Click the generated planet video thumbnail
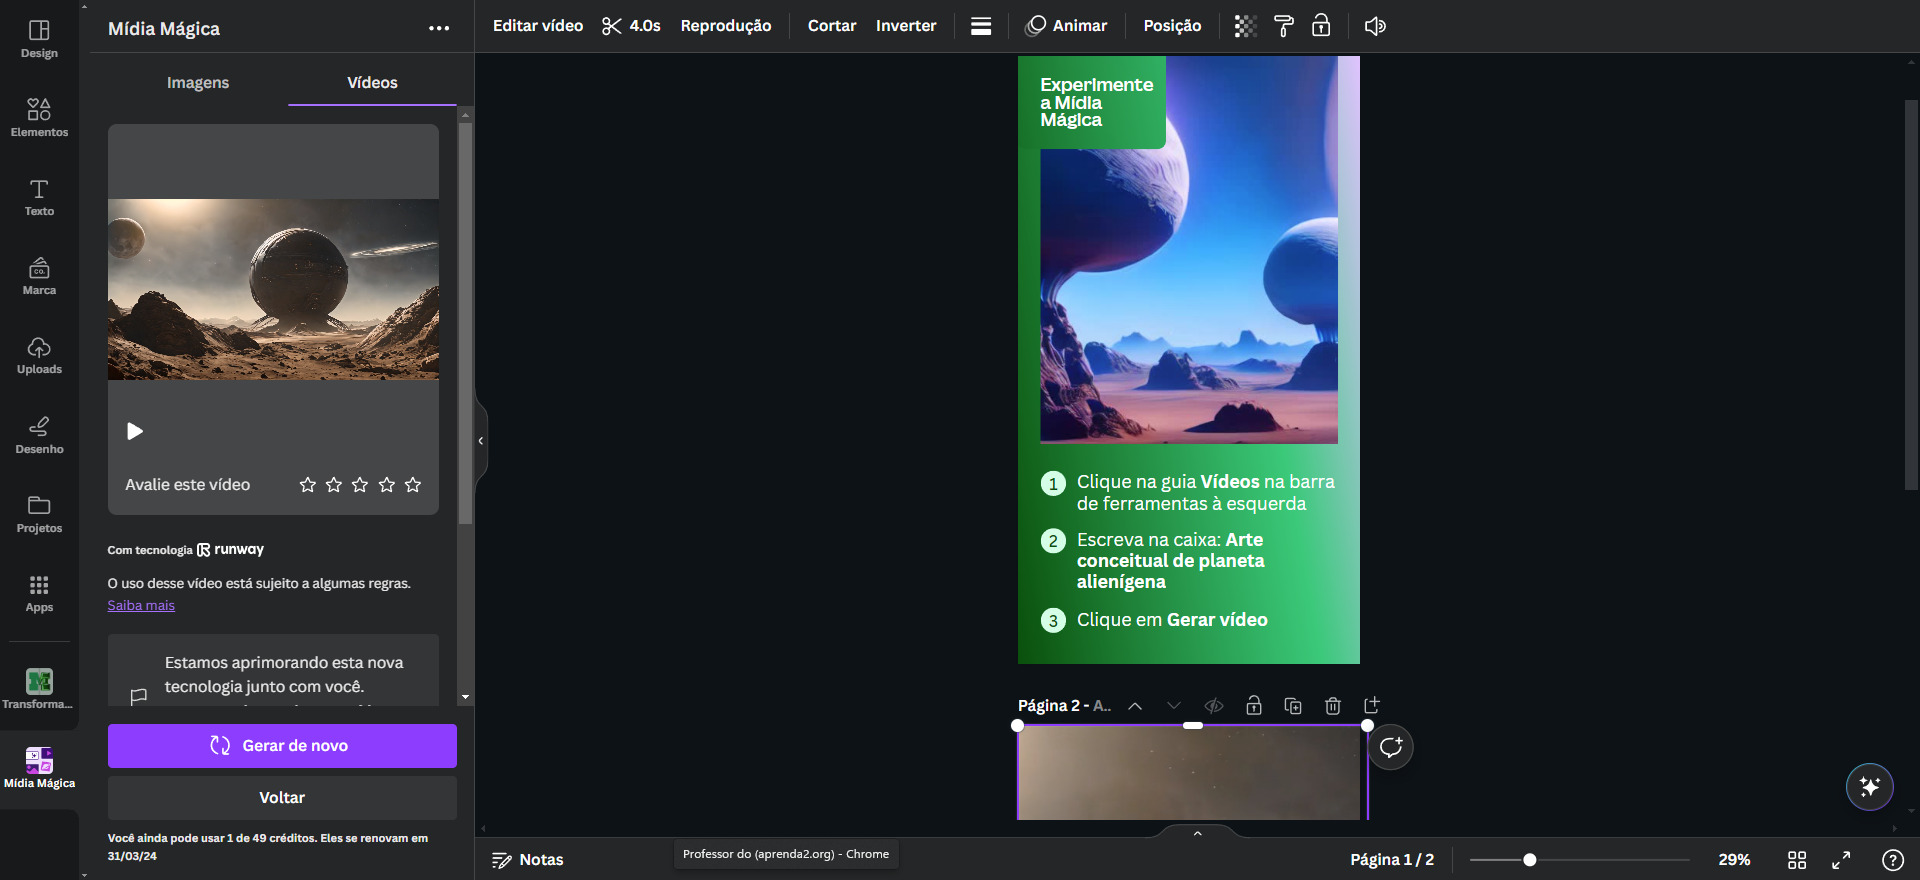 (x=273, y=289)
